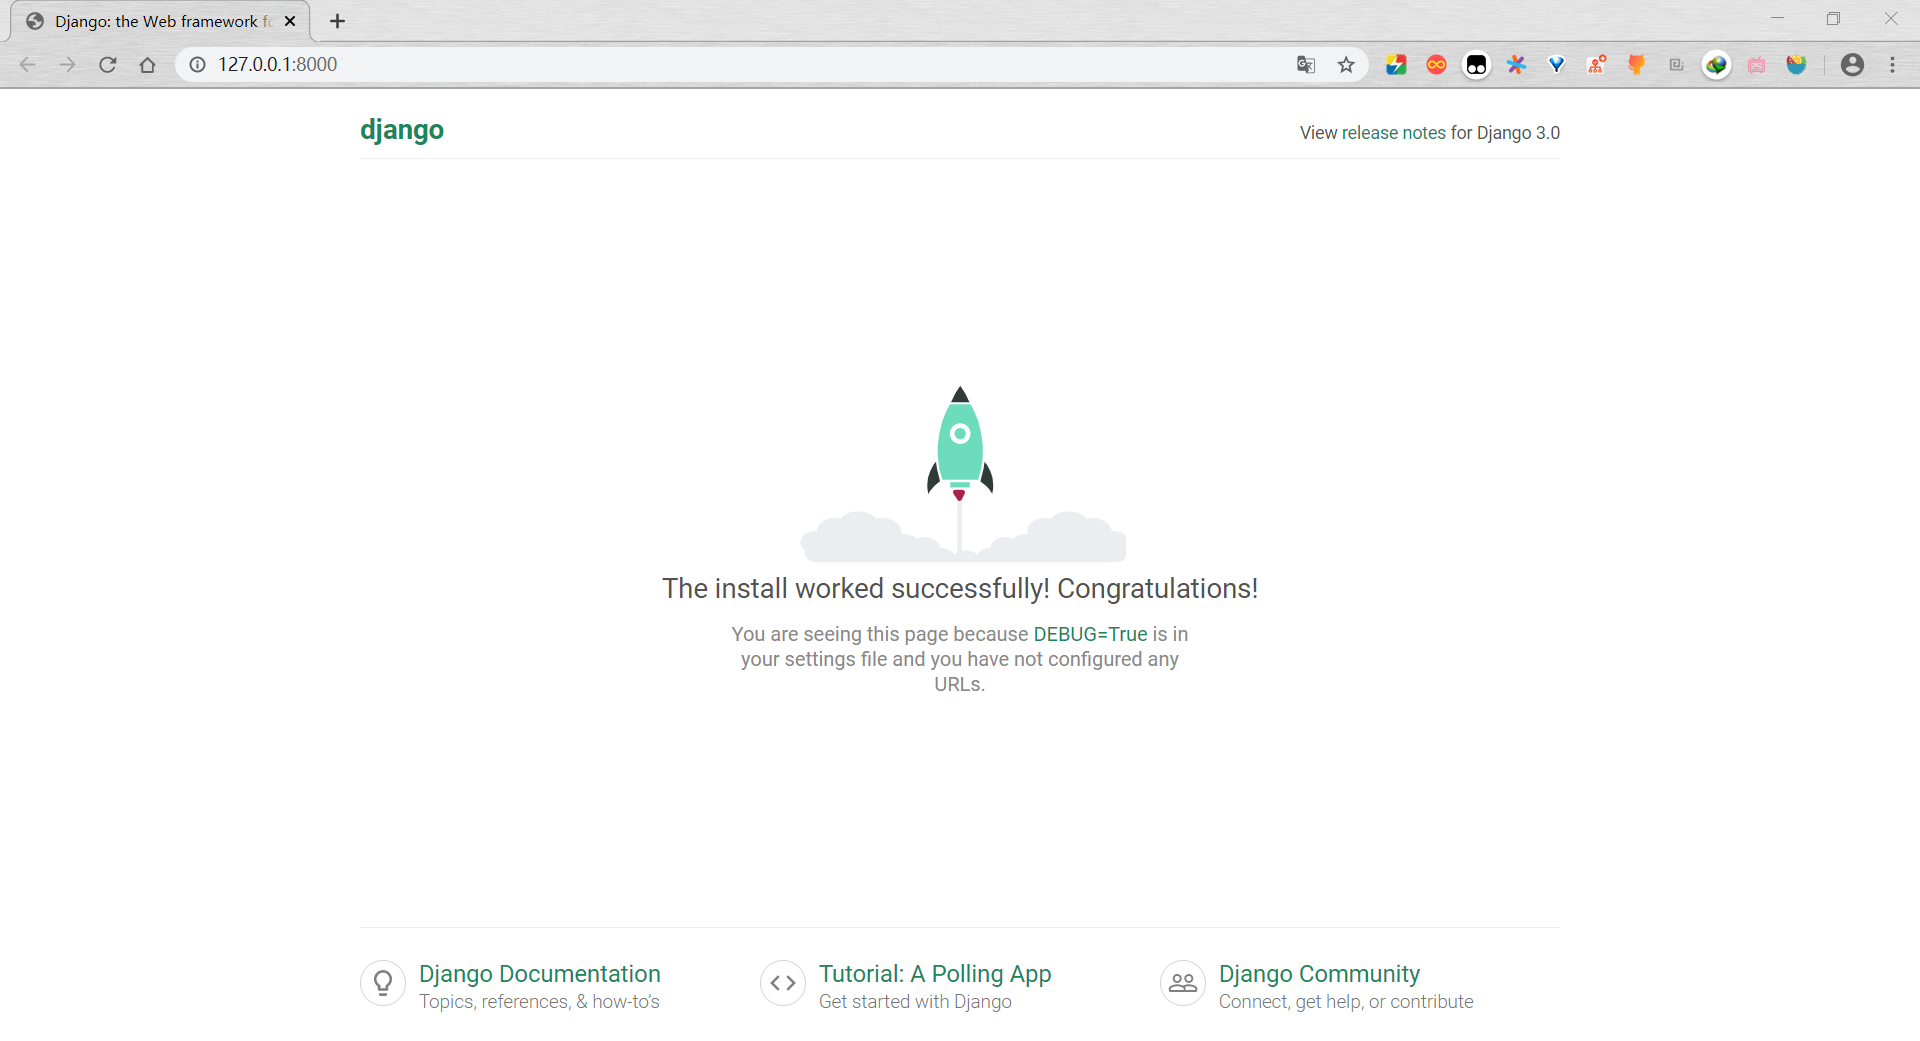Viewport: 1920px width, 1041px height.
Task: Open Tutorial: A Polling App link
Action: click(935, 974)
